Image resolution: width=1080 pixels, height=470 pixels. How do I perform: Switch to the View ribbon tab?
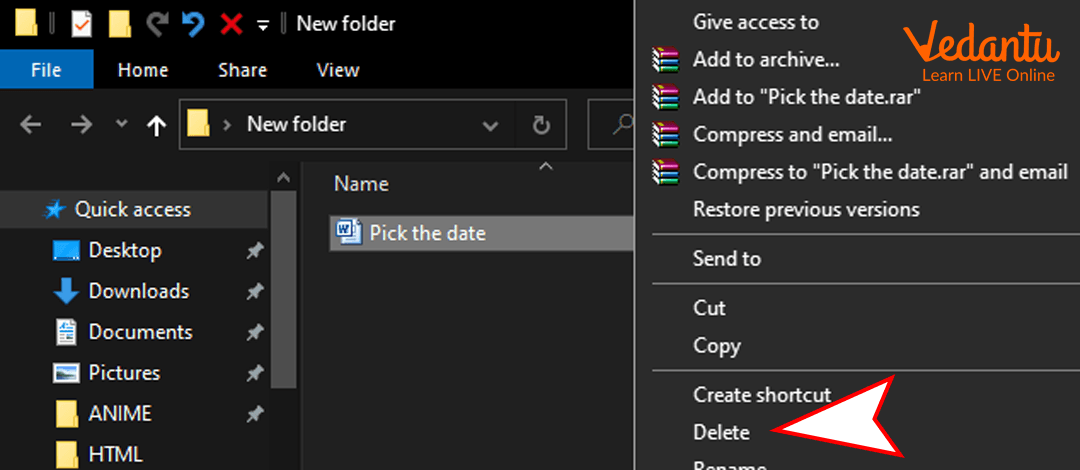[337, 70]
